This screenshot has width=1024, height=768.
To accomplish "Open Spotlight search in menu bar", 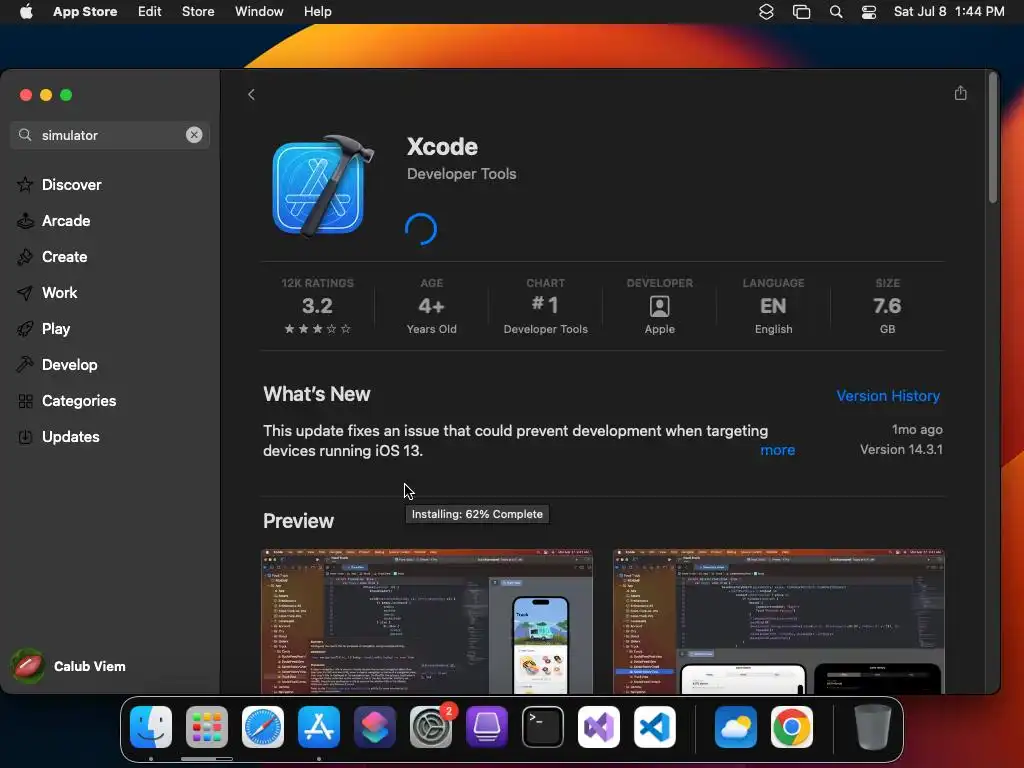I will [x=836, y=12].
